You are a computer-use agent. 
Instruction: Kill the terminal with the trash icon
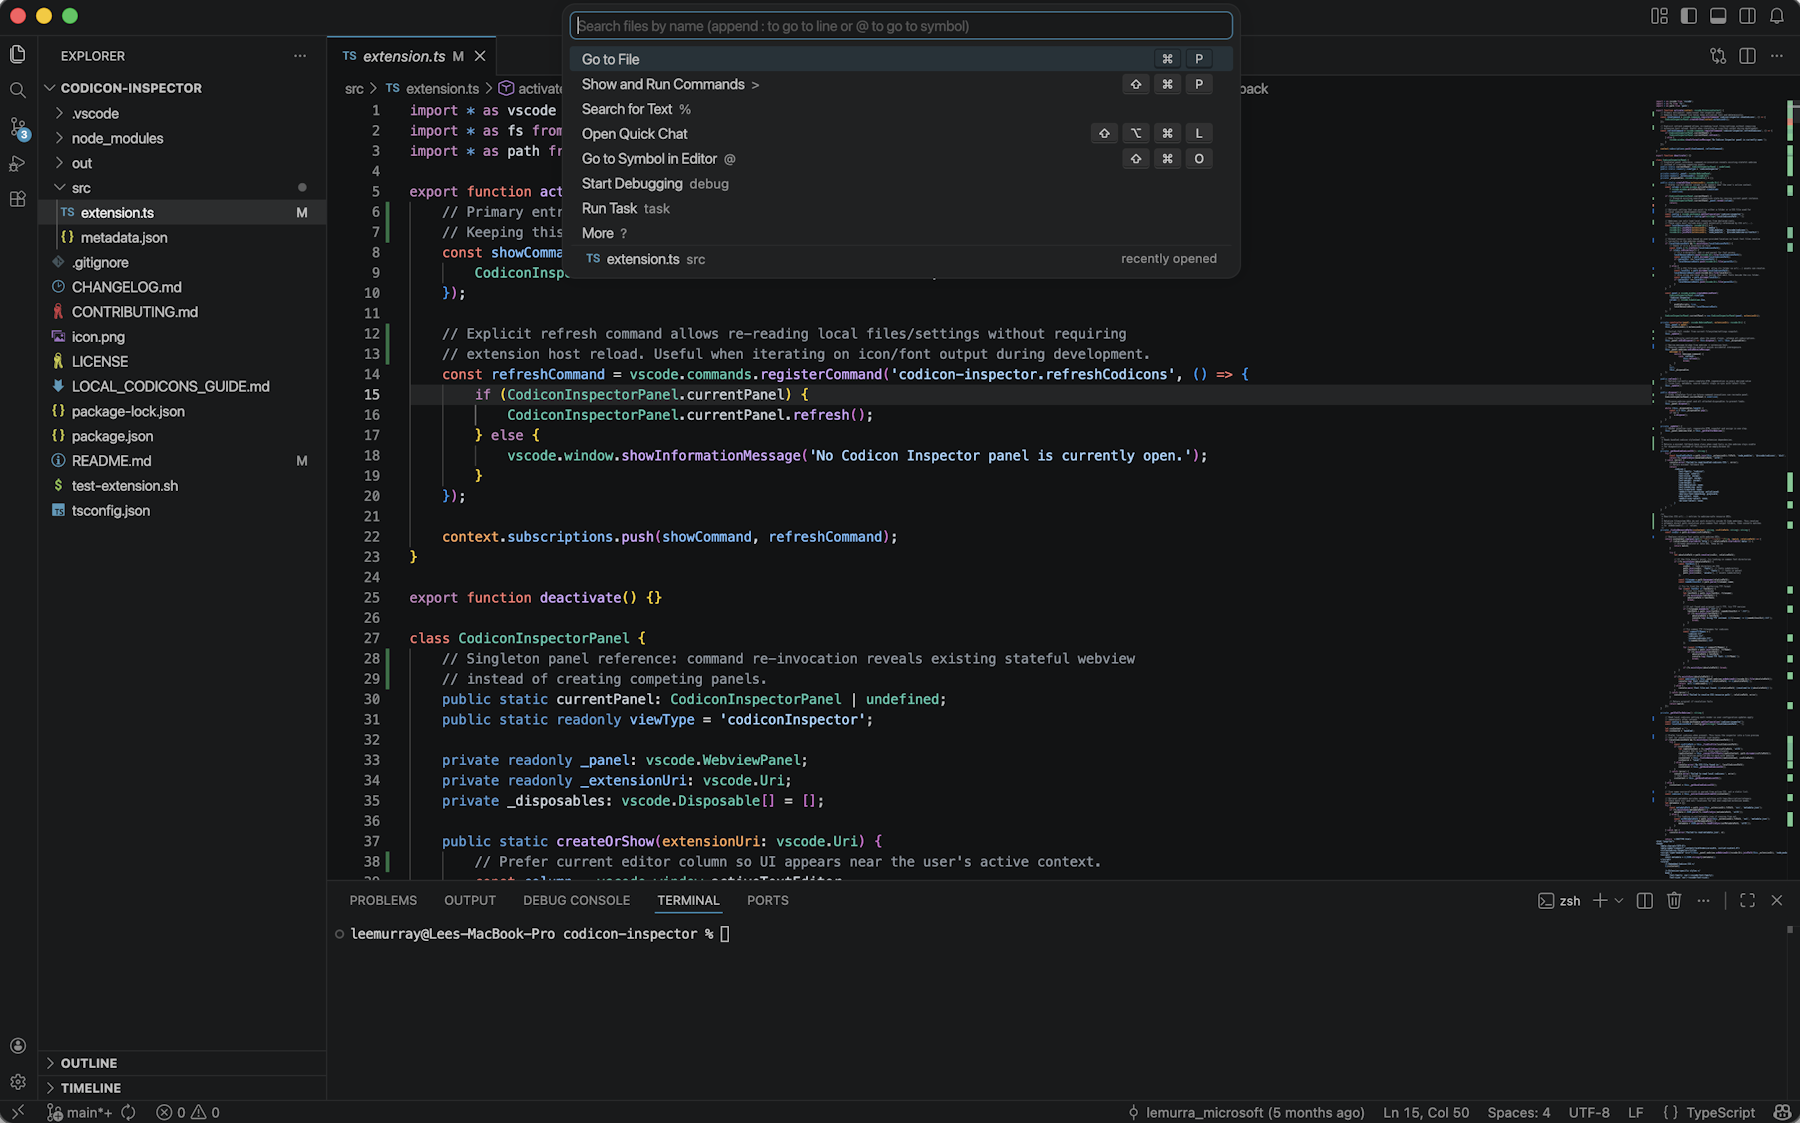point(1674,900)
